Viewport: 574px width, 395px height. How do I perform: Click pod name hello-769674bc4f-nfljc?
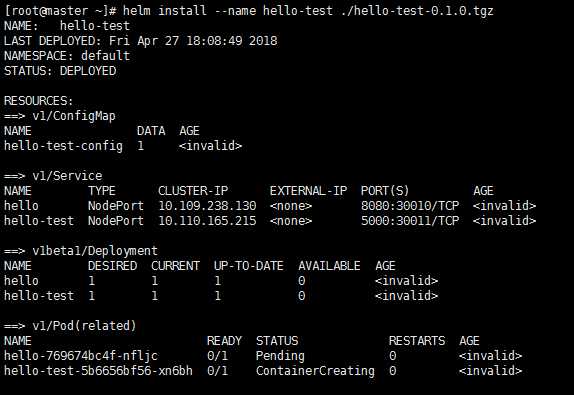81,356
